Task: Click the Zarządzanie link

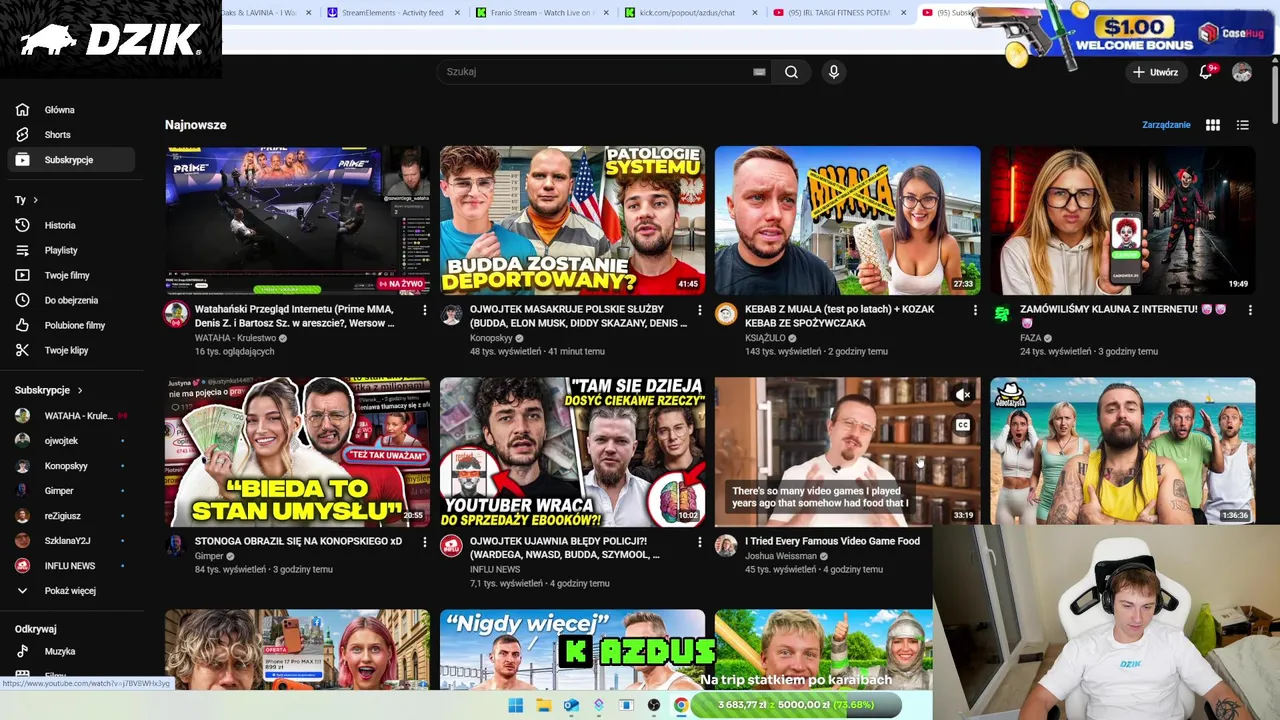Action: coord(1166,125)
